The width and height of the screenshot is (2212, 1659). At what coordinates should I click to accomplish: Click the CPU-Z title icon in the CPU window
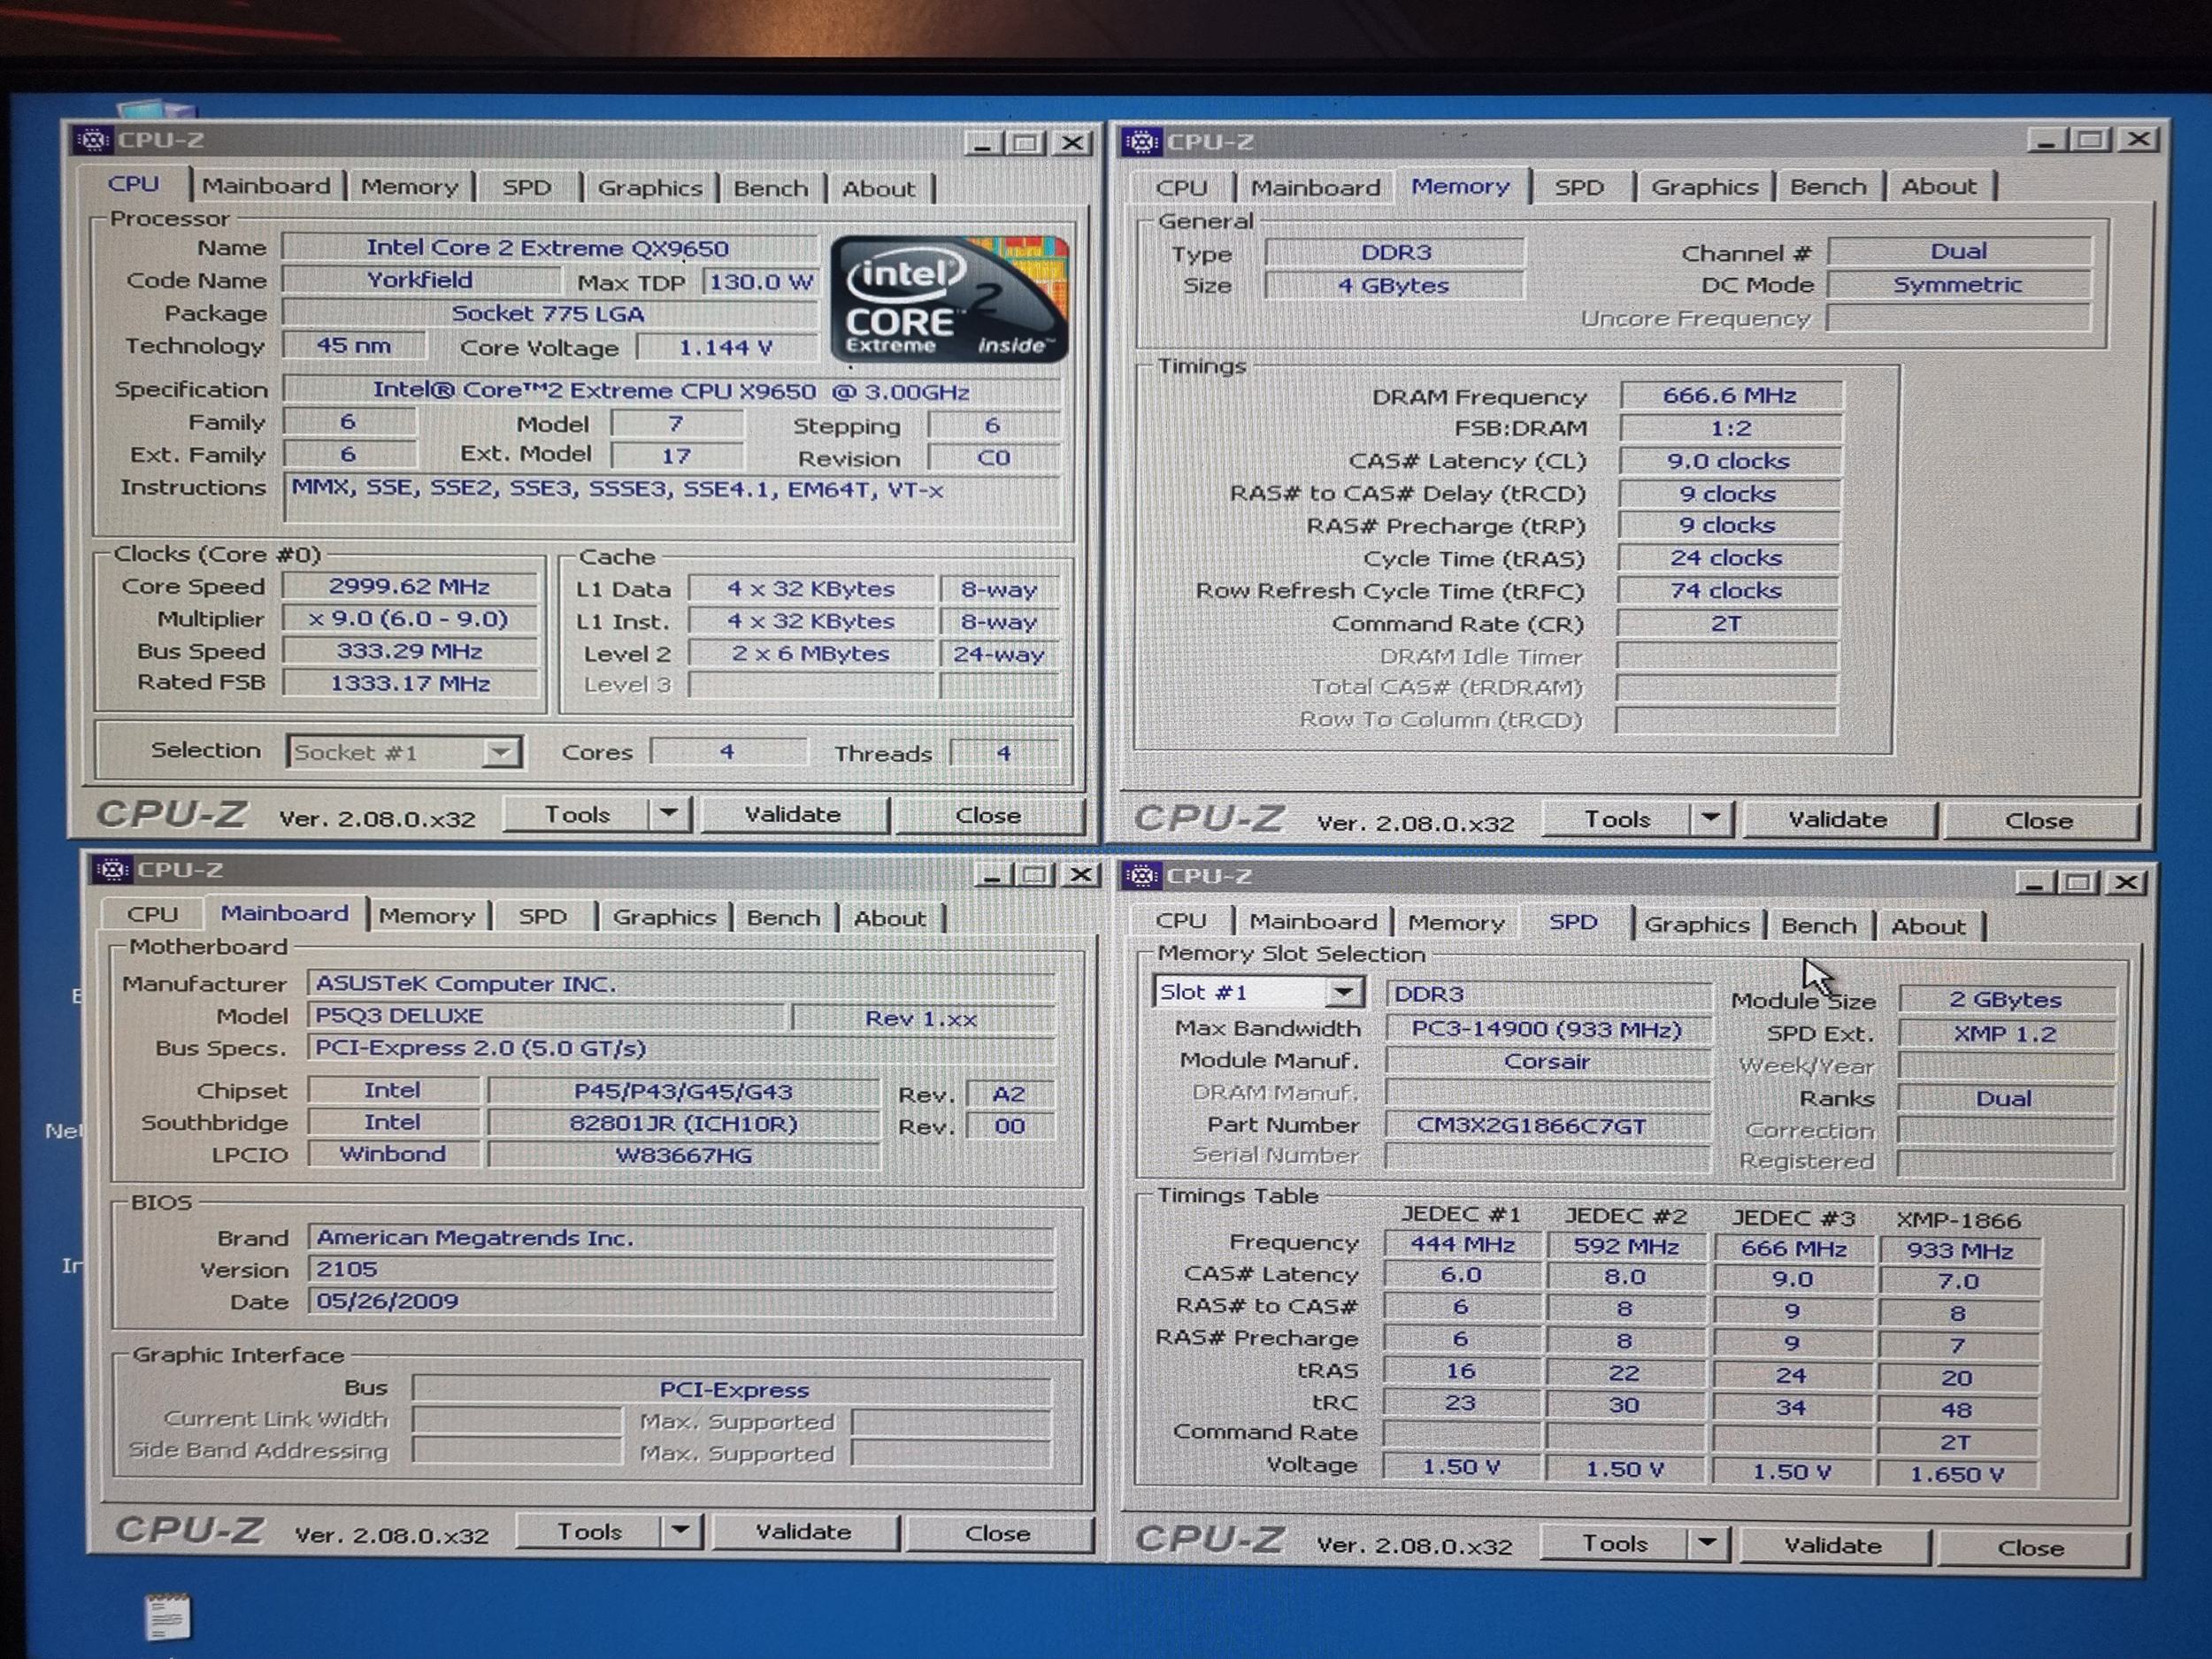coord(93,140)
